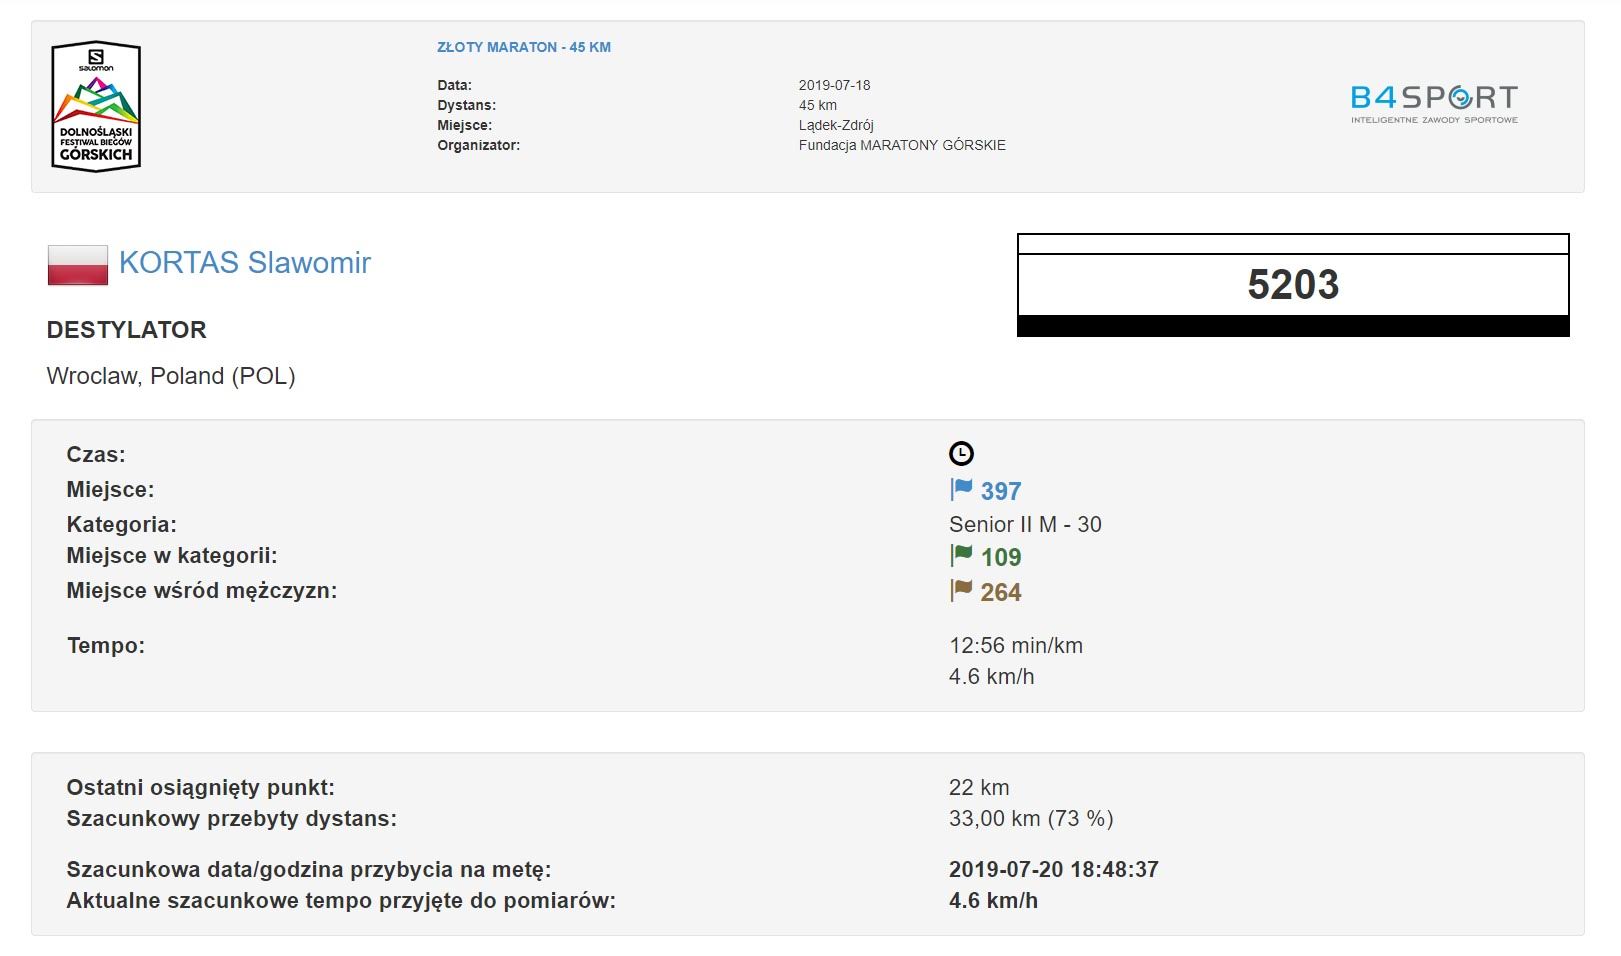Image resolution: width=1621 pixels, height=956 pixels.
Task: Open the ZŁOTY MARATON - 45 KM link
Action: [x=524, y=47]
